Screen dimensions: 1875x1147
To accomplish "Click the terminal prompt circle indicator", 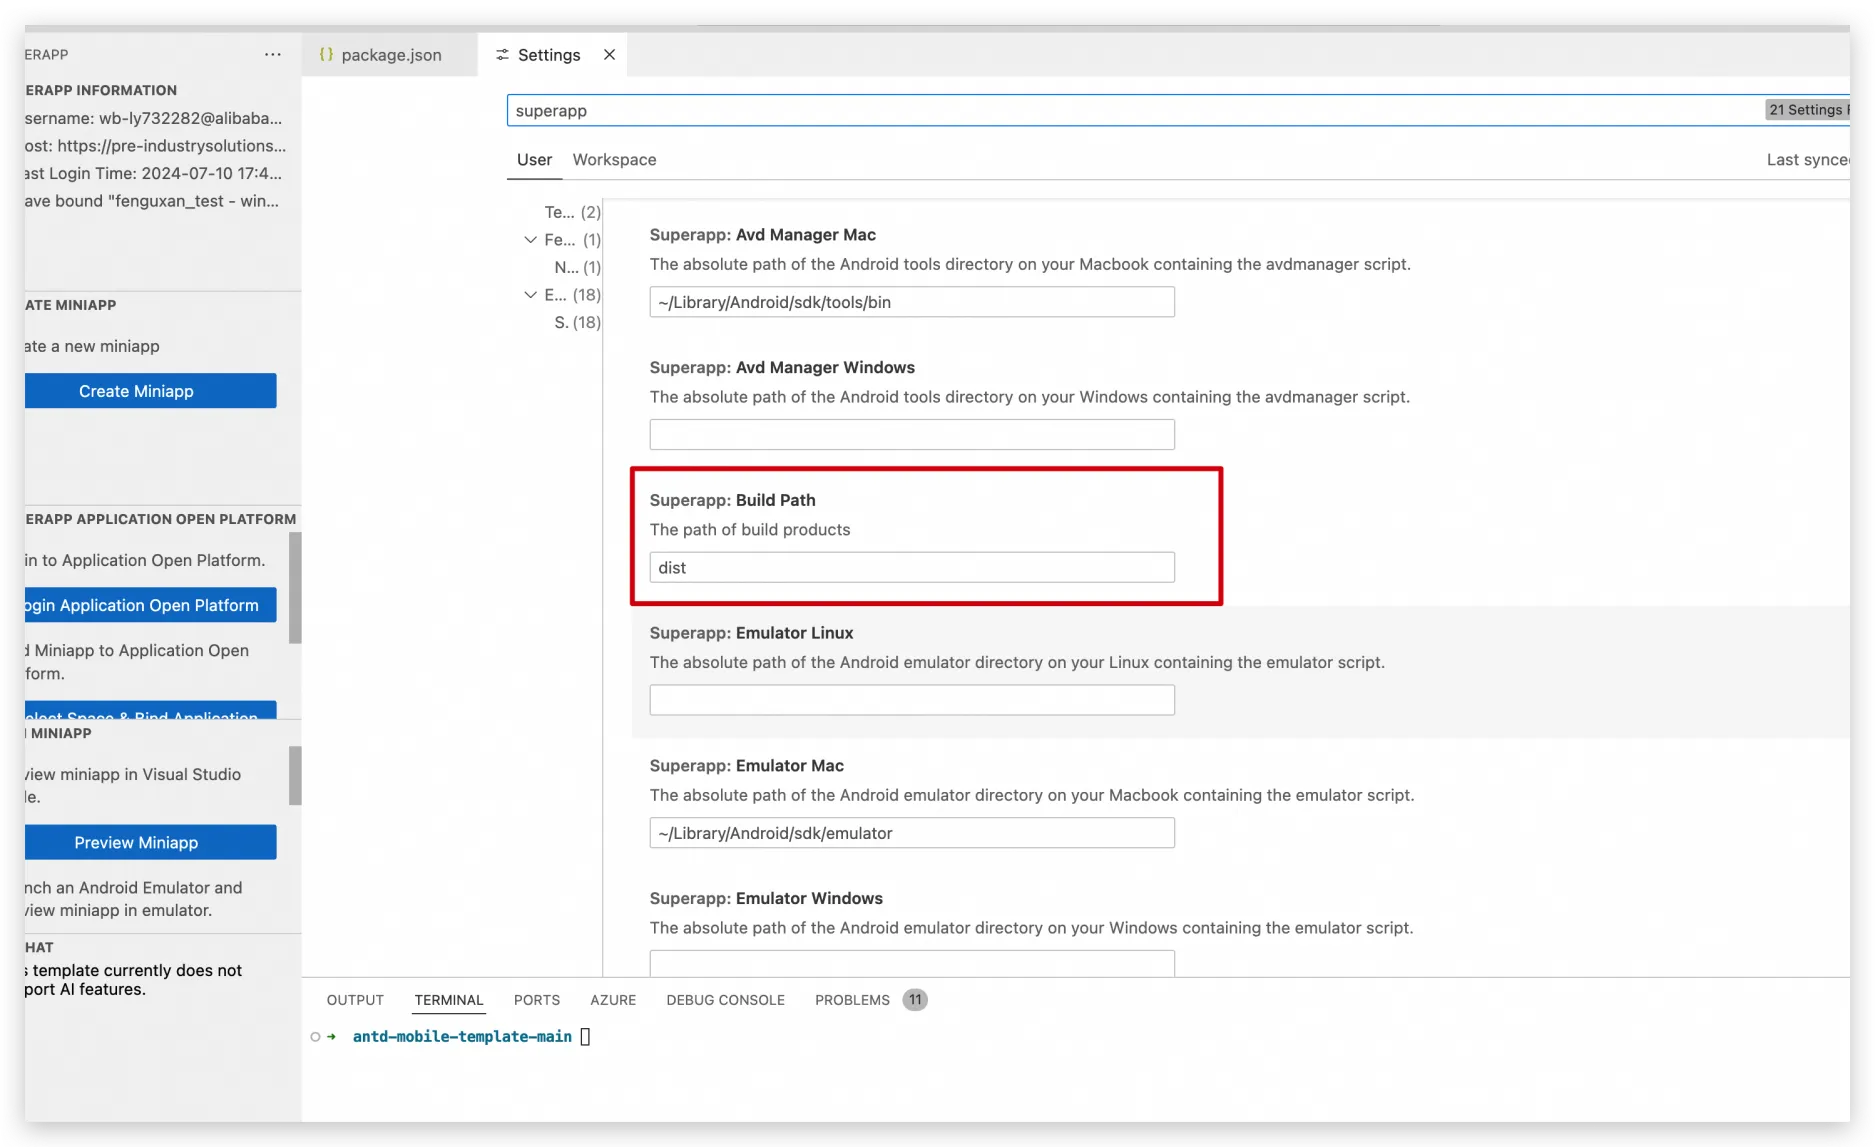I will click(315, 1037).
